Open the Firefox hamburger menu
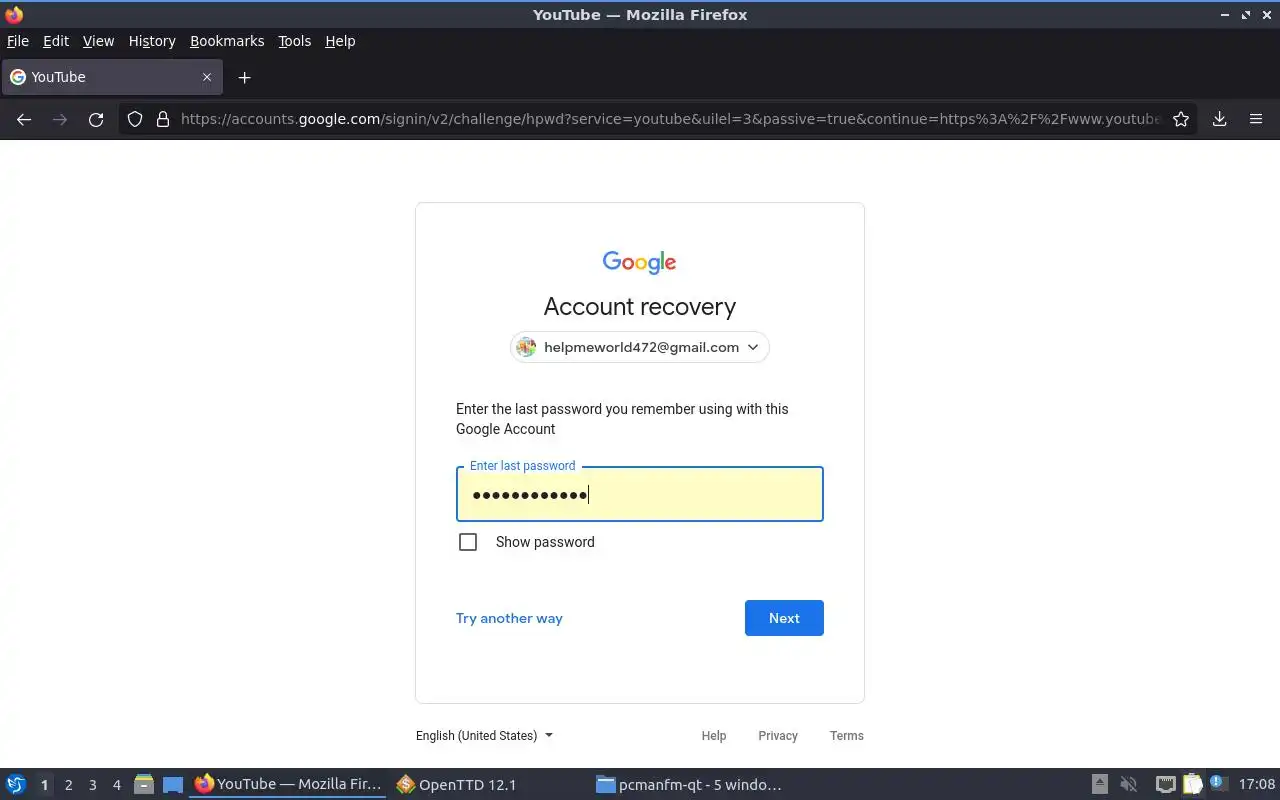Image resolution: width=1280 pixels, height=800 pixels. (1256, 119)
